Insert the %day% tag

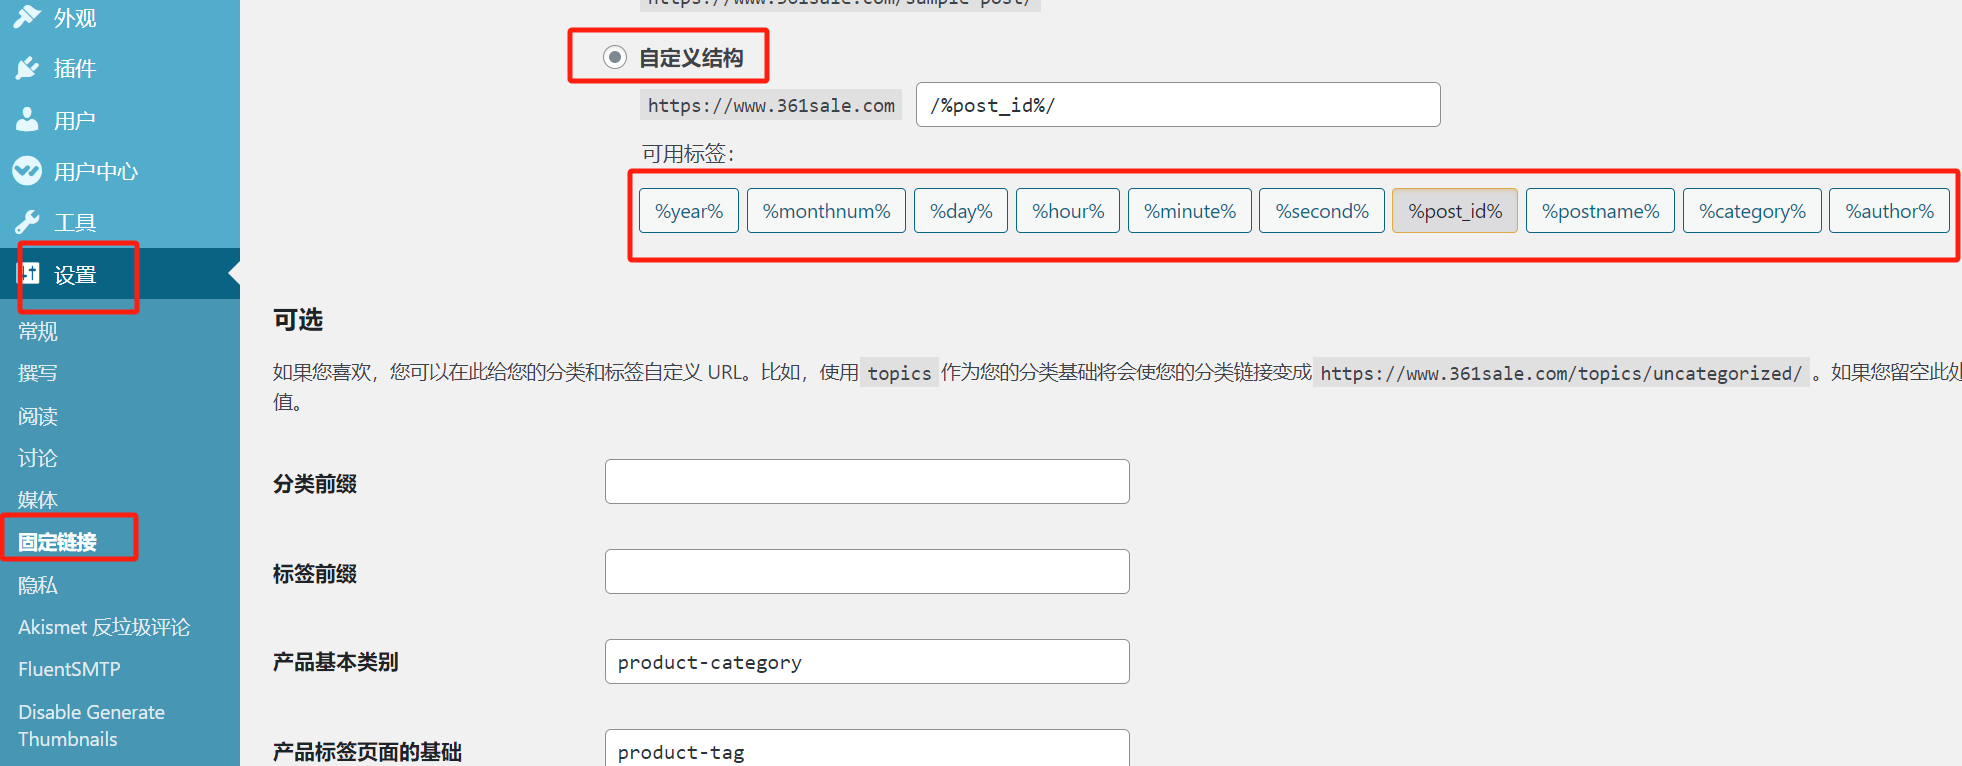[961, 211]
